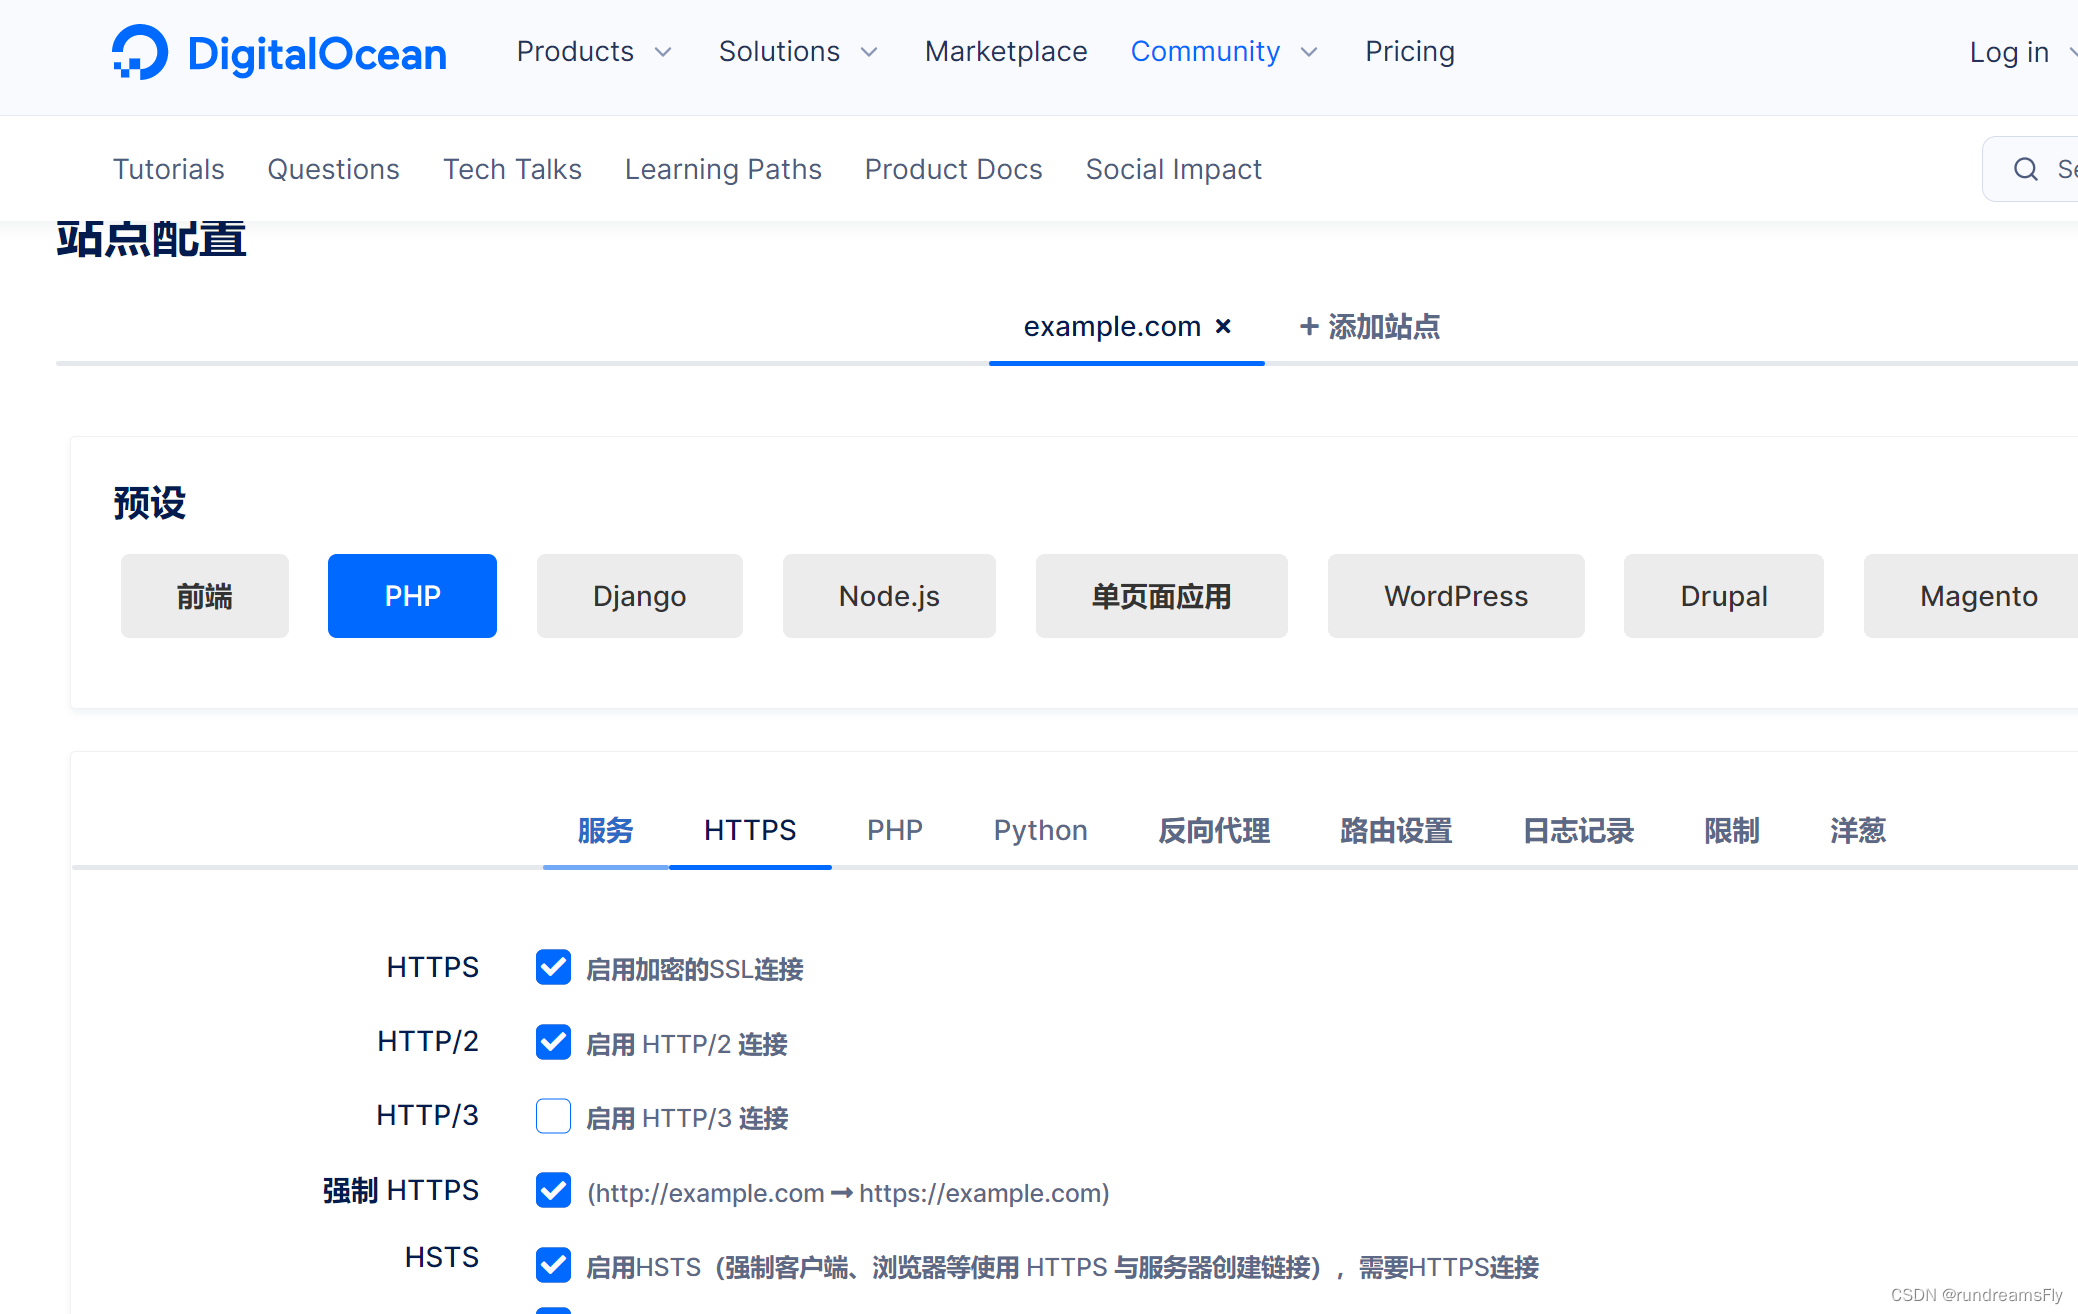The image size is (2078, 1314).
Task: Open Social Impact link
Action: pyautogui.click(x=1174, y=169)
